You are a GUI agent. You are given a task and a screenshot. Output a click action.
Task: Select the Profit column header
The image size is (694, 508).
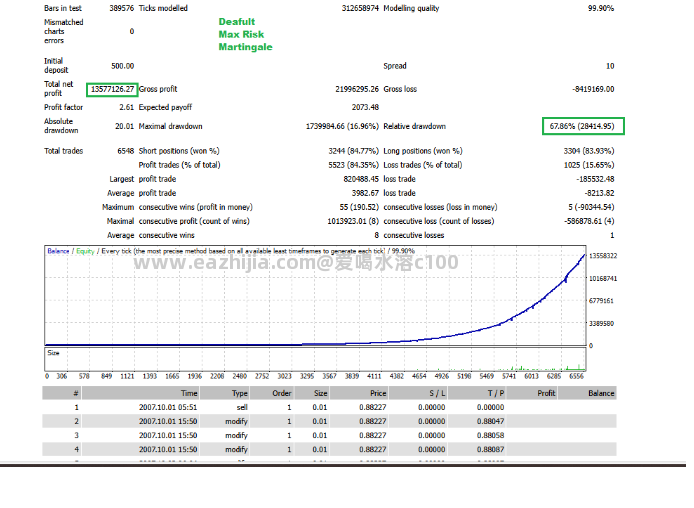coord(532,393)
